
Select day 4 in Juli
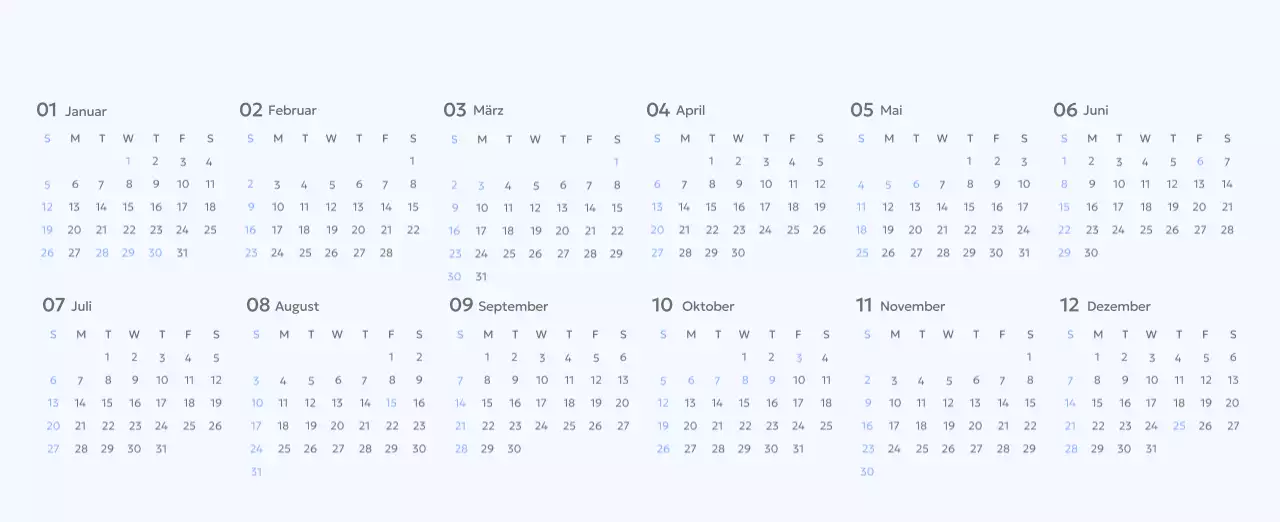pyautogui.click(x=188, y=357)
